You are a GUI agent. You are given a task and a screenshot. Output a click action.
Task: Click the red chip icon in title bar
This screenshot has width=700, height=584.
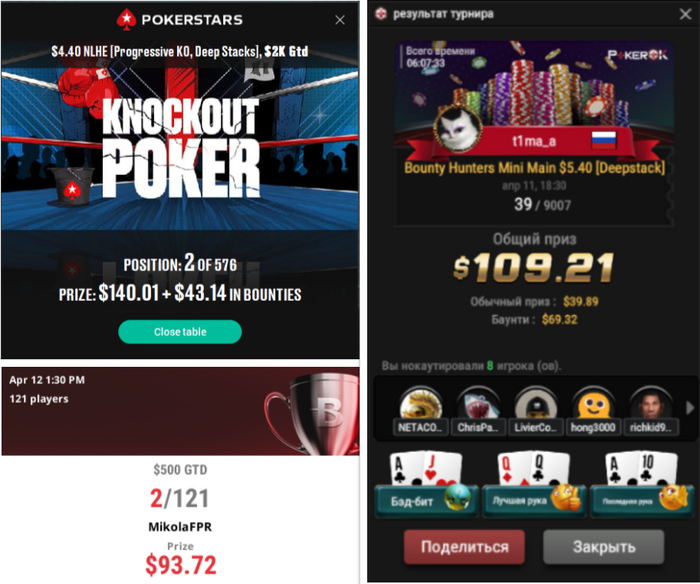pyautogui.click(x=381, y=14)
